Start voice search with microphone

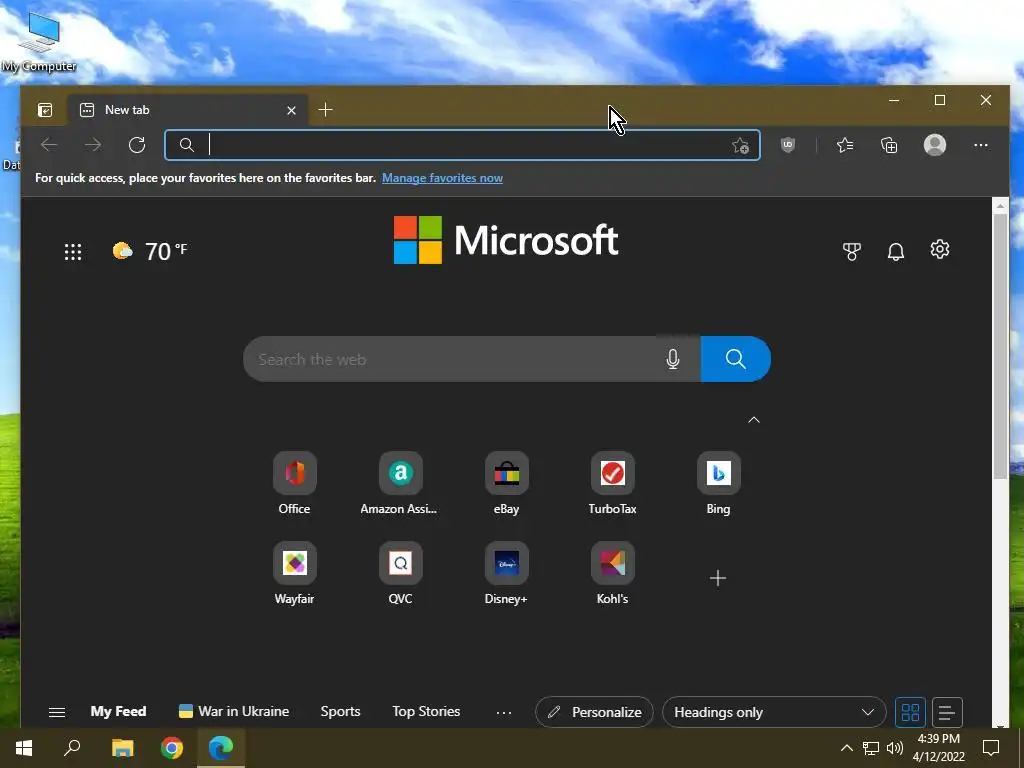[673, 359]
